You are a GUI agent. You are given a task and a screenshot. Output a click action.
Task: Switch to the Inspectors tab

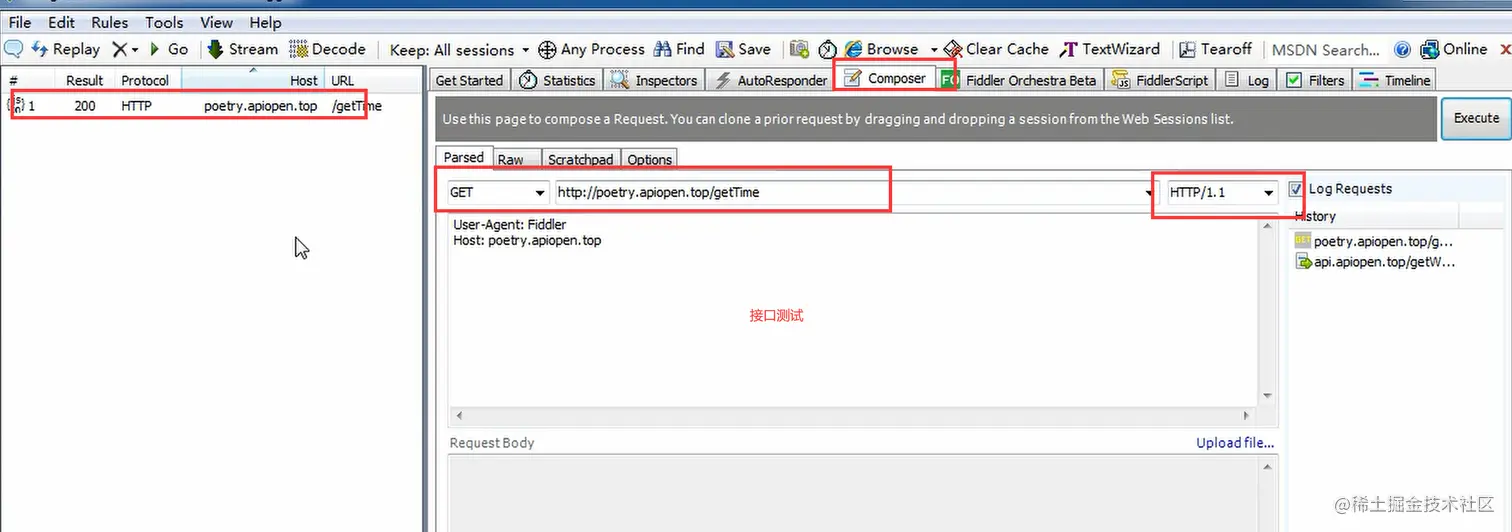[654, 80]
